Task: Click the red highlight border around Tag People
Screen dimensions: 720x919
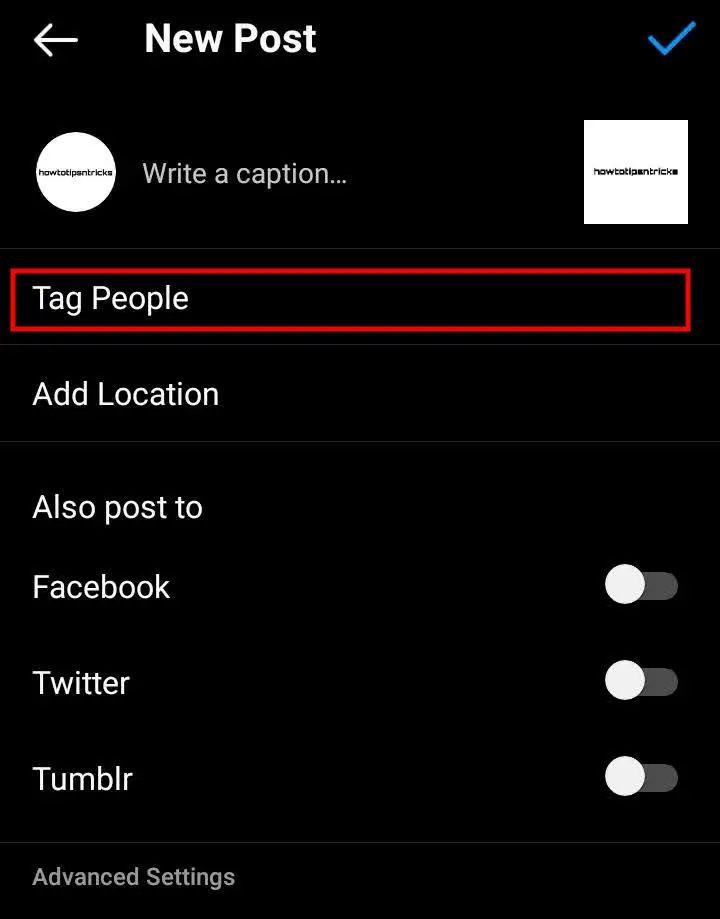Action: pyautogui.click(x=351, y=271)
